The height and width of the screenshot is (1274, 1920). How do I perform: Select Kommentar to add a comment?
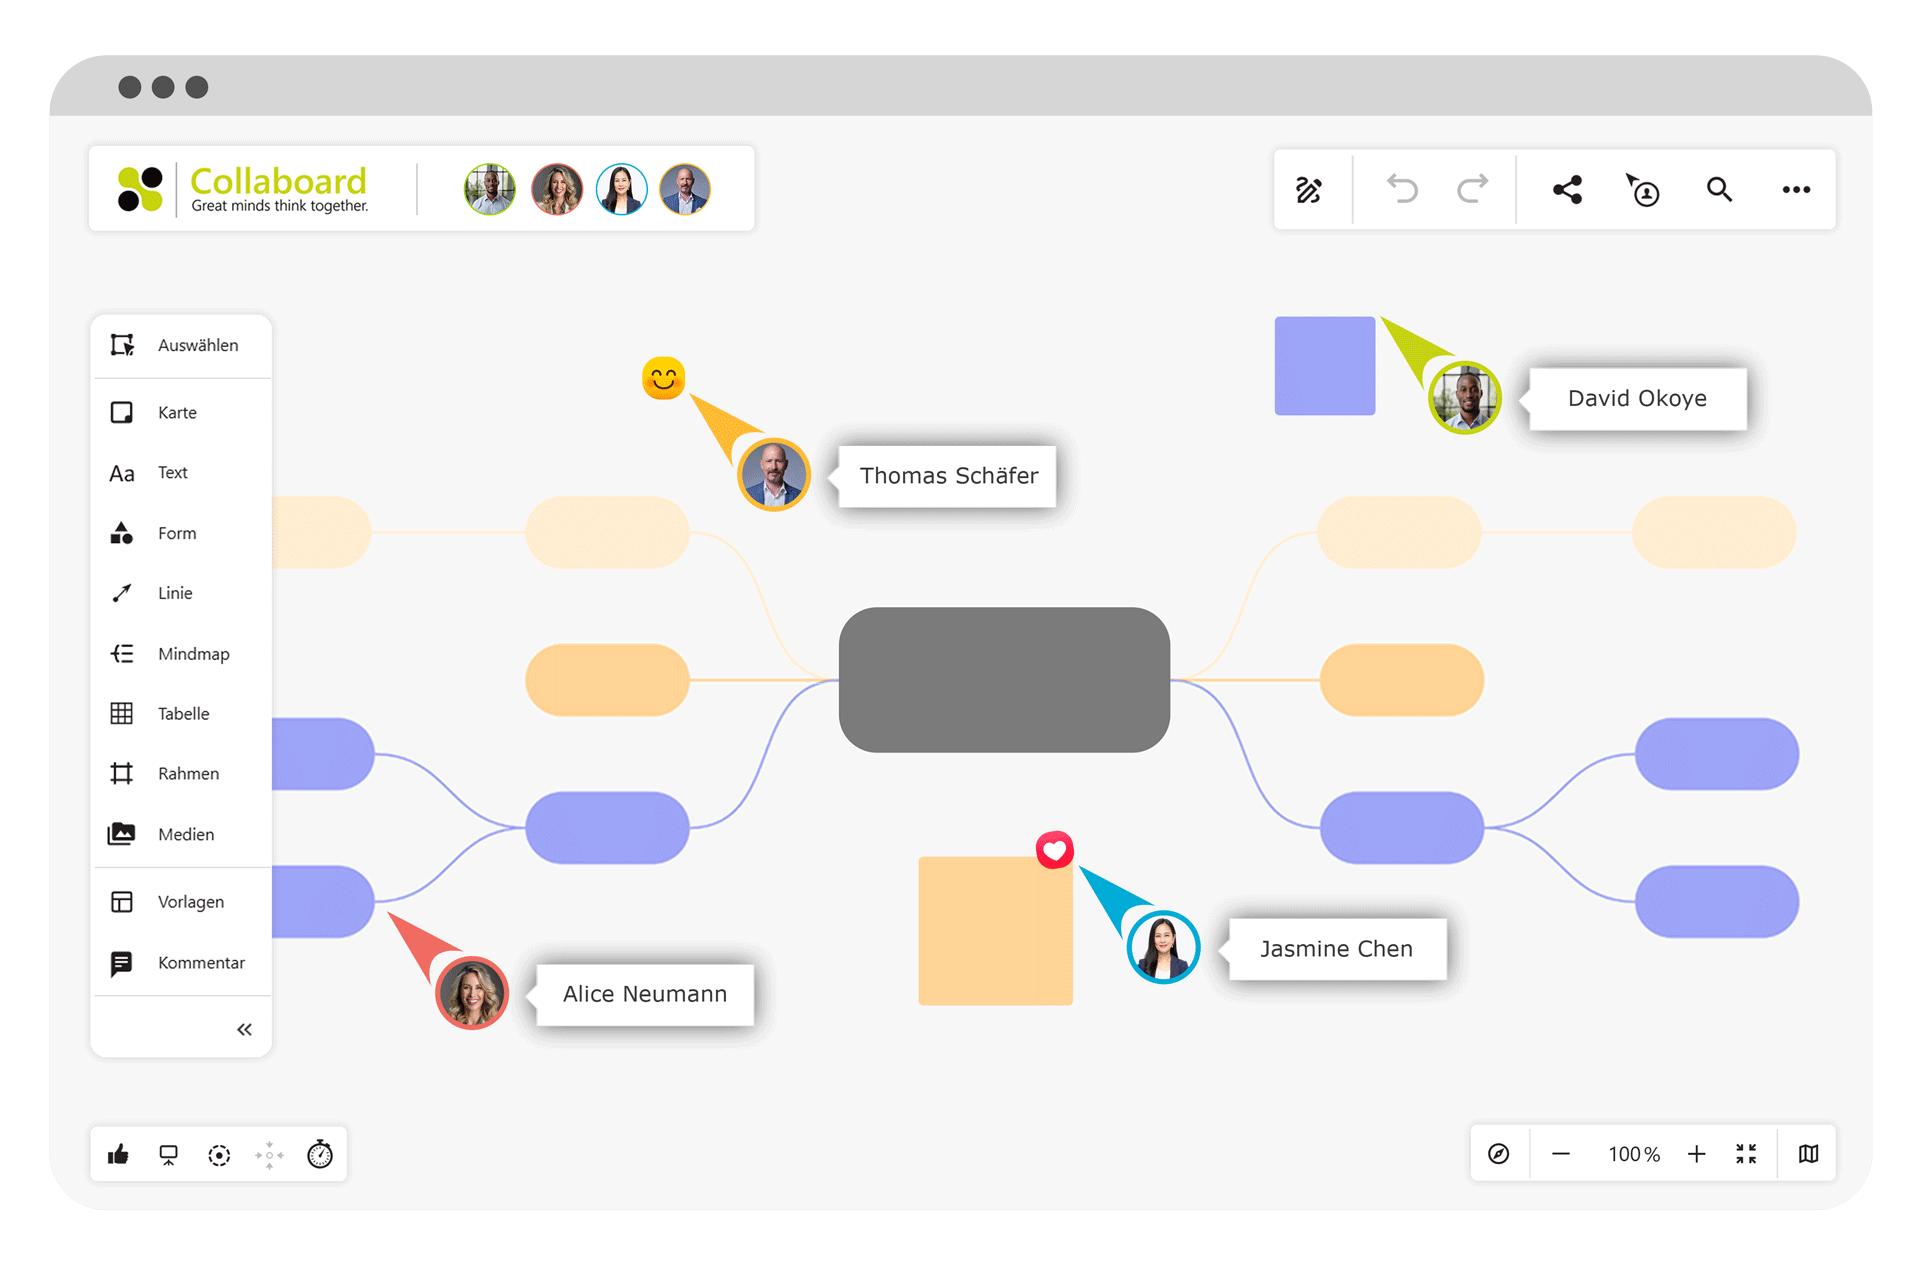click(200, 962)
